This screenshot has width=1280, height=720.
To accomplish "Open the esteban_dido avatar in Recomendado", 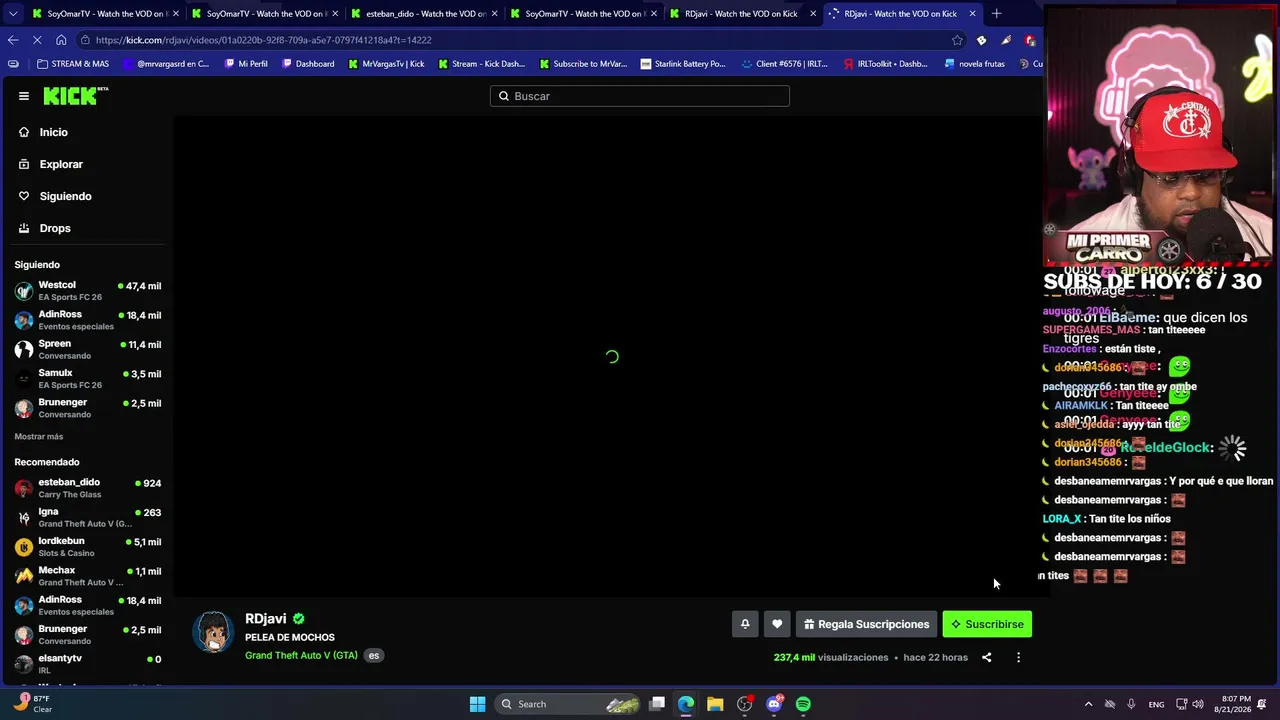I will [24, 489].
